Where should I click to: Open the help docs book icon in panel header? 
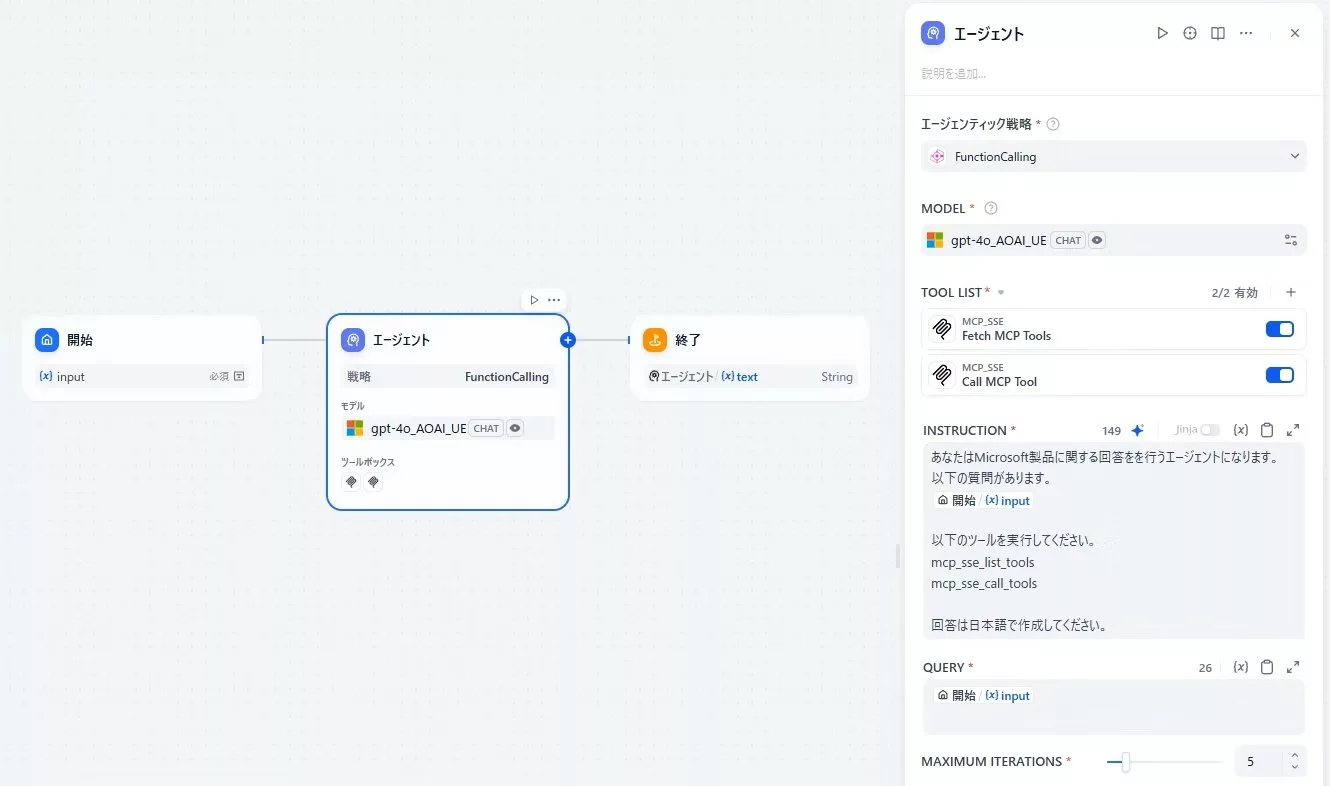click(x=1218, y=33)
